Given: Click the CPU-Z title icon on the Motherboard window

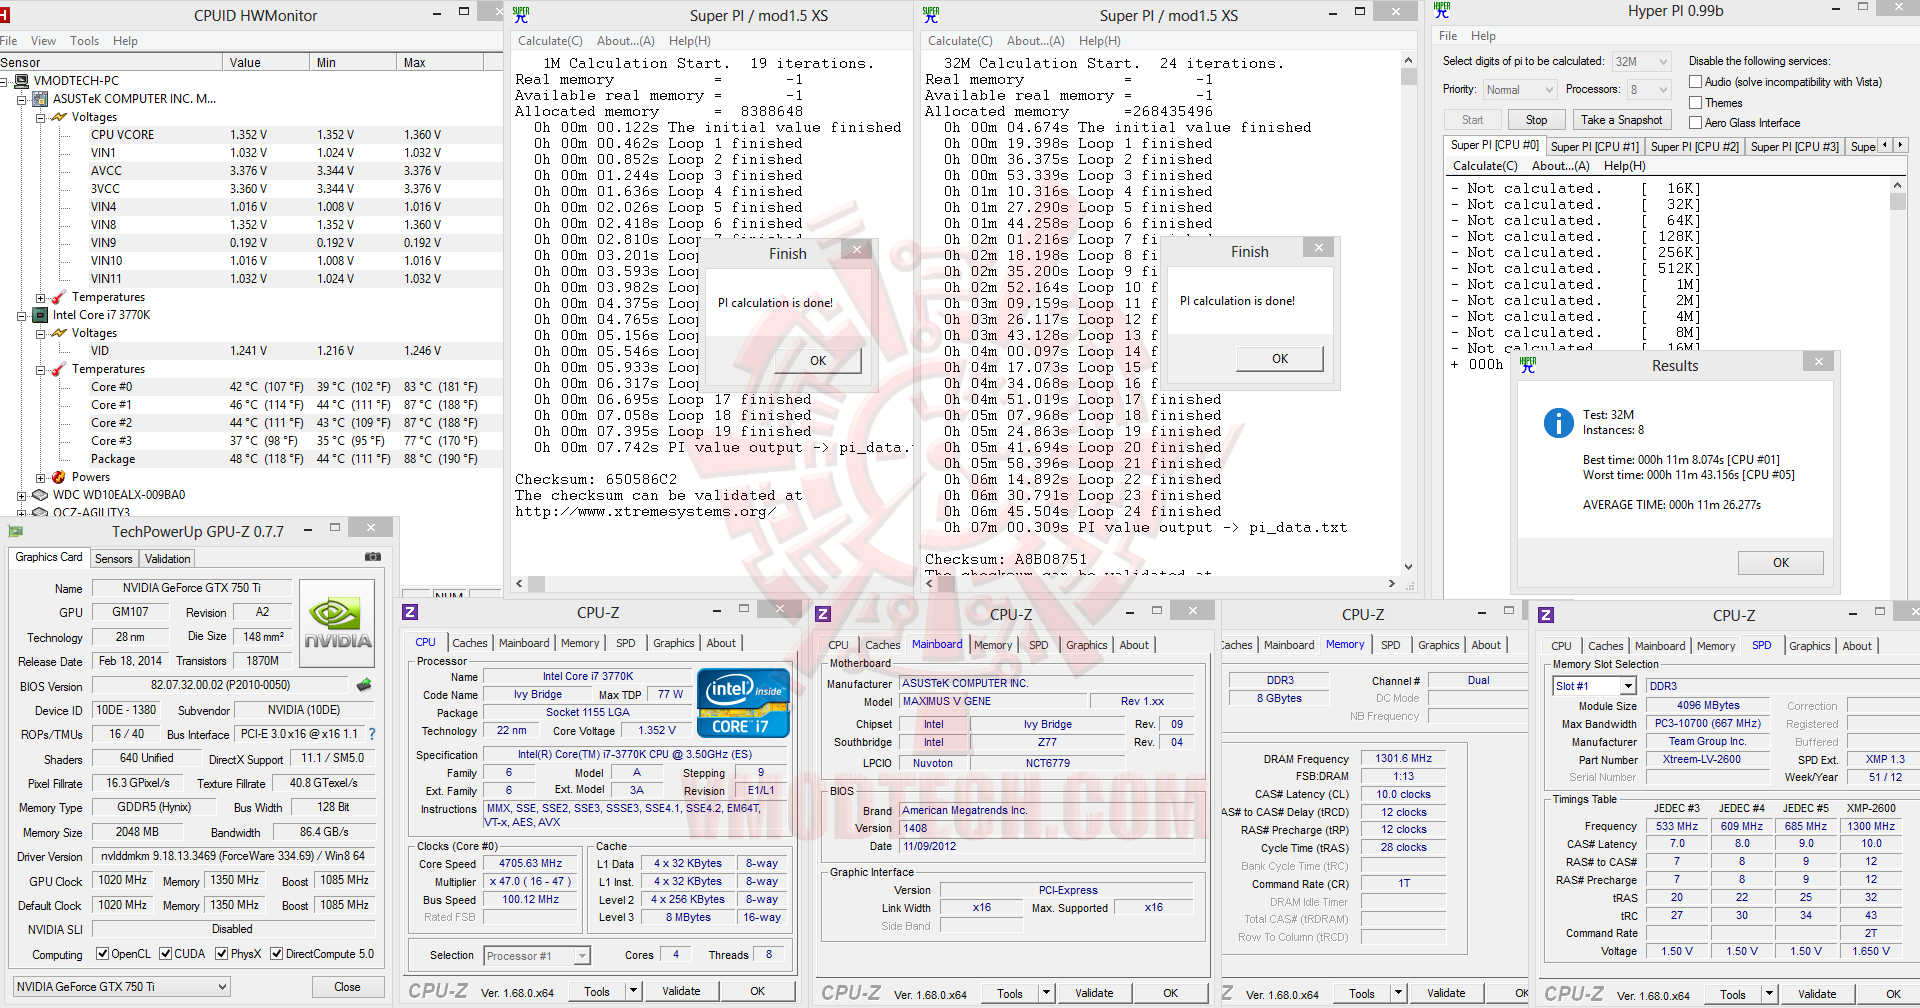Looking at the screenshot, I should (x=823, y=614).
